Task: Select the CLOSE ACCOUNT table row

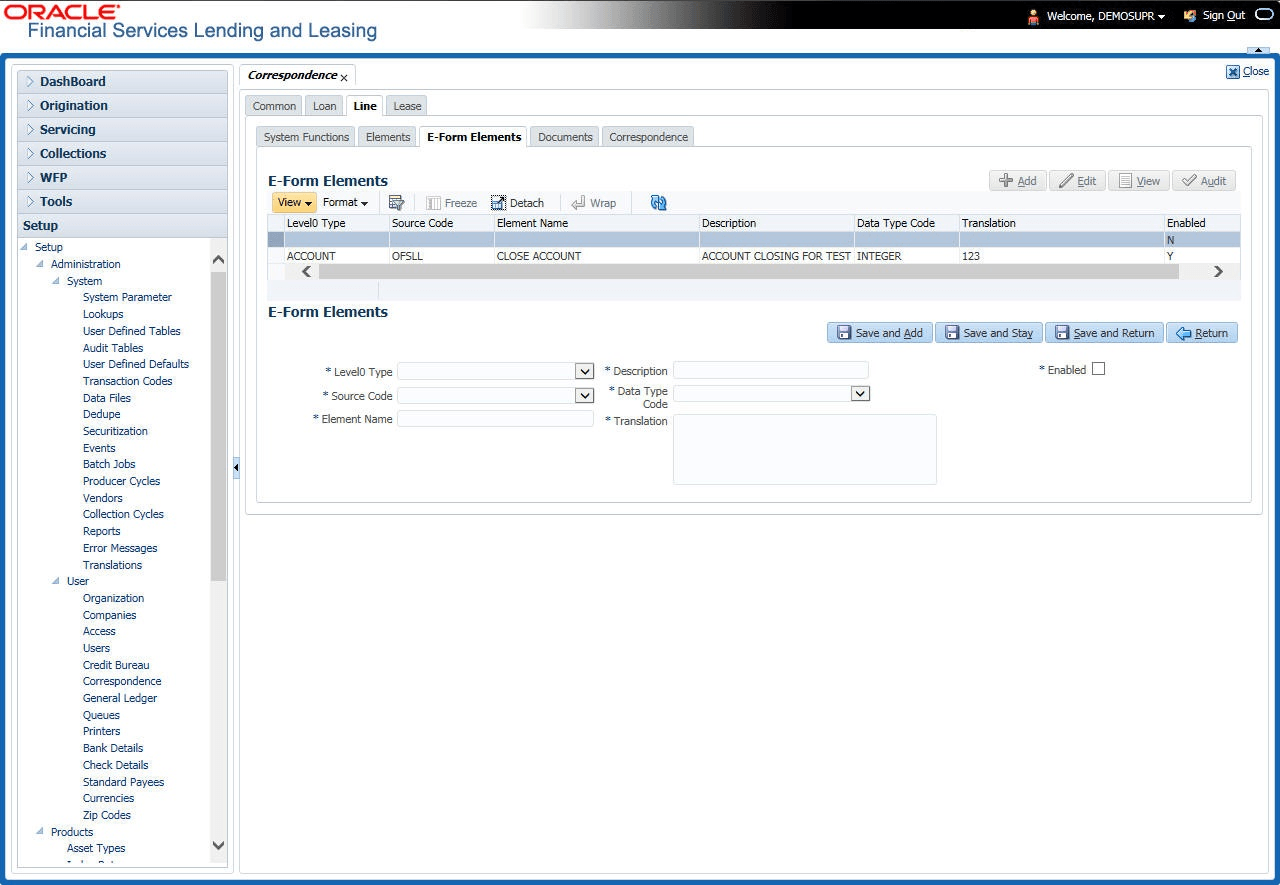Action: [753, 256]
